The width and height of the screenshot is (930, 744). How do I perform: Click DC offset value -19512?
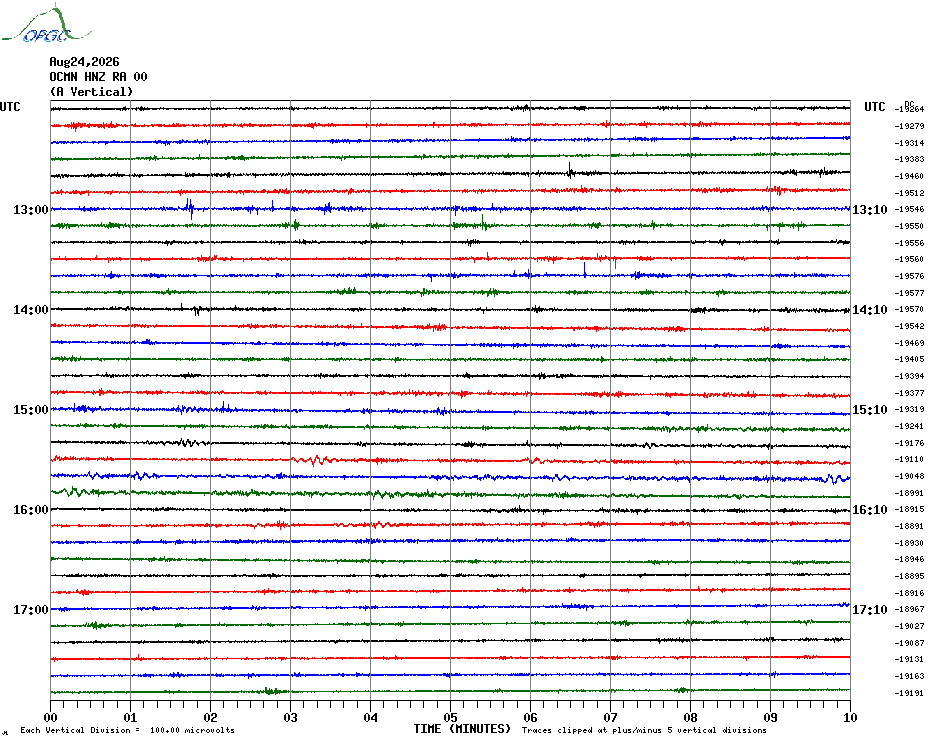pyautogui.click(x=909, y=193)
